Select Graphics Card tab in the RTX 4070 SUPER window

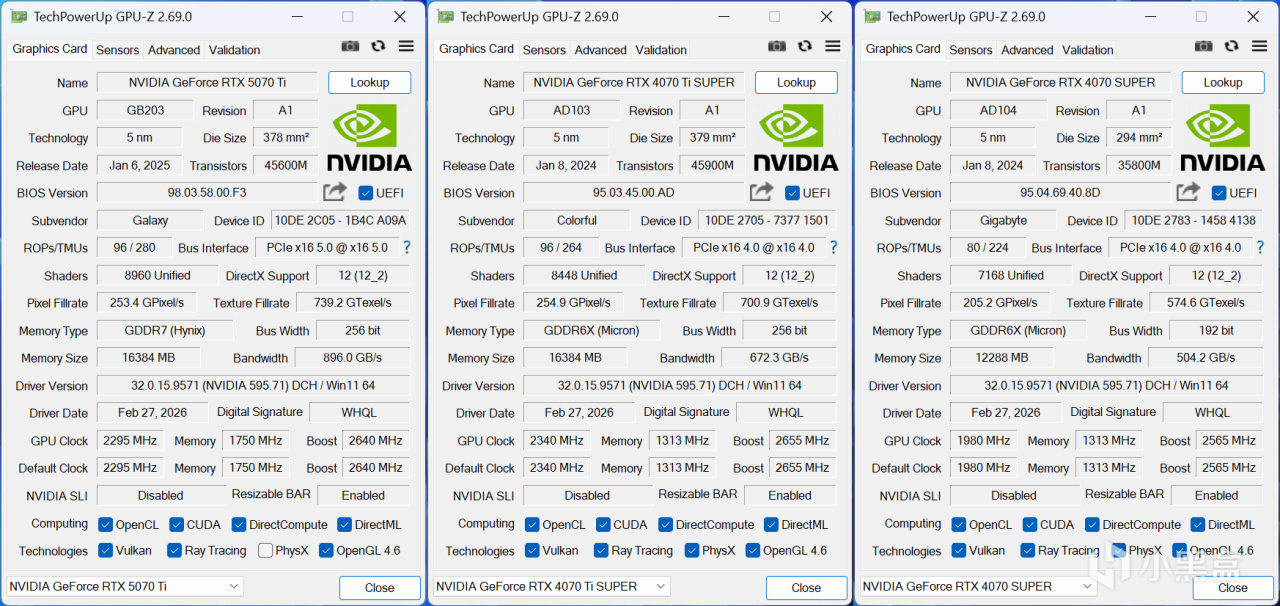pos(903,49)
